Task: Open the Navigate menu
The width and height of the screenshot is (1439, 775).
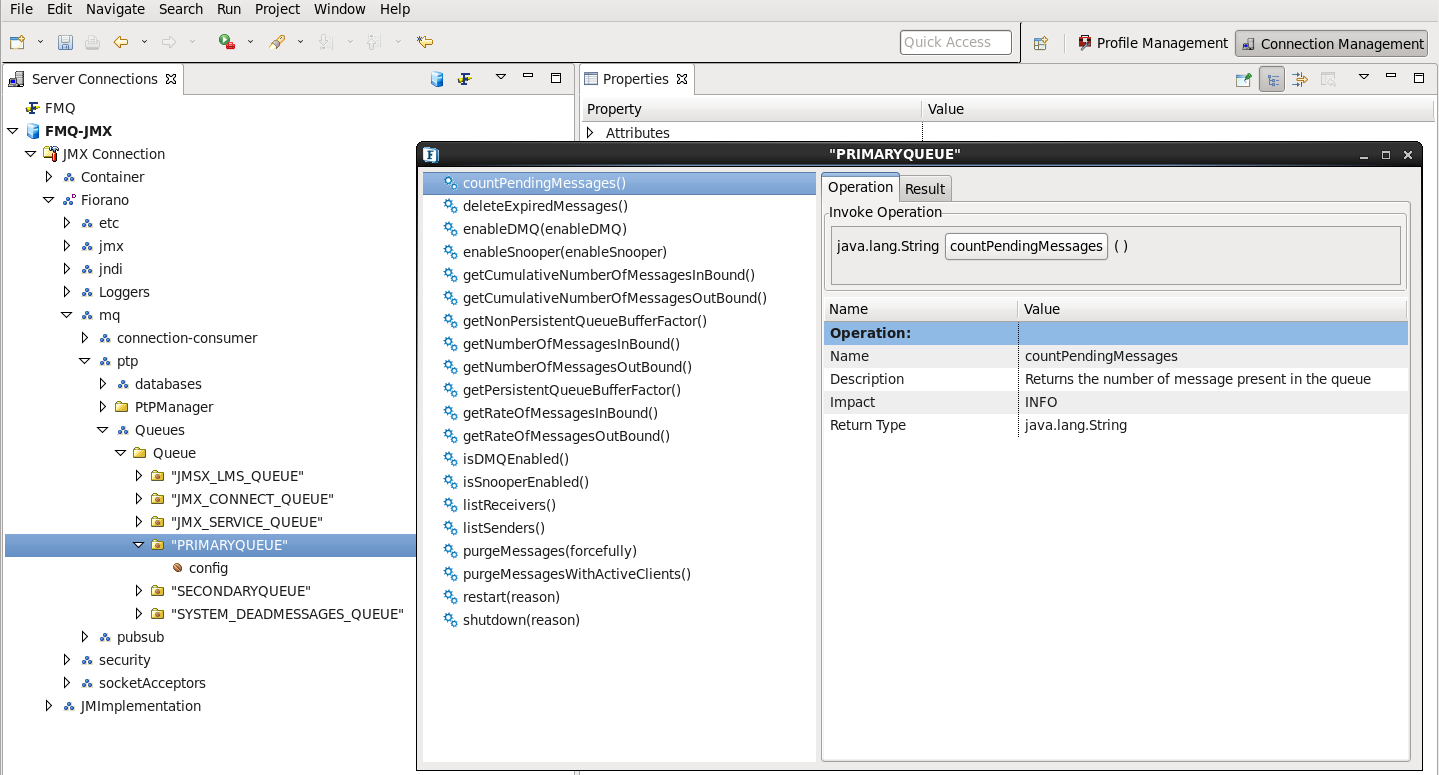Action: pyautogui.click(x=115, y=9)
